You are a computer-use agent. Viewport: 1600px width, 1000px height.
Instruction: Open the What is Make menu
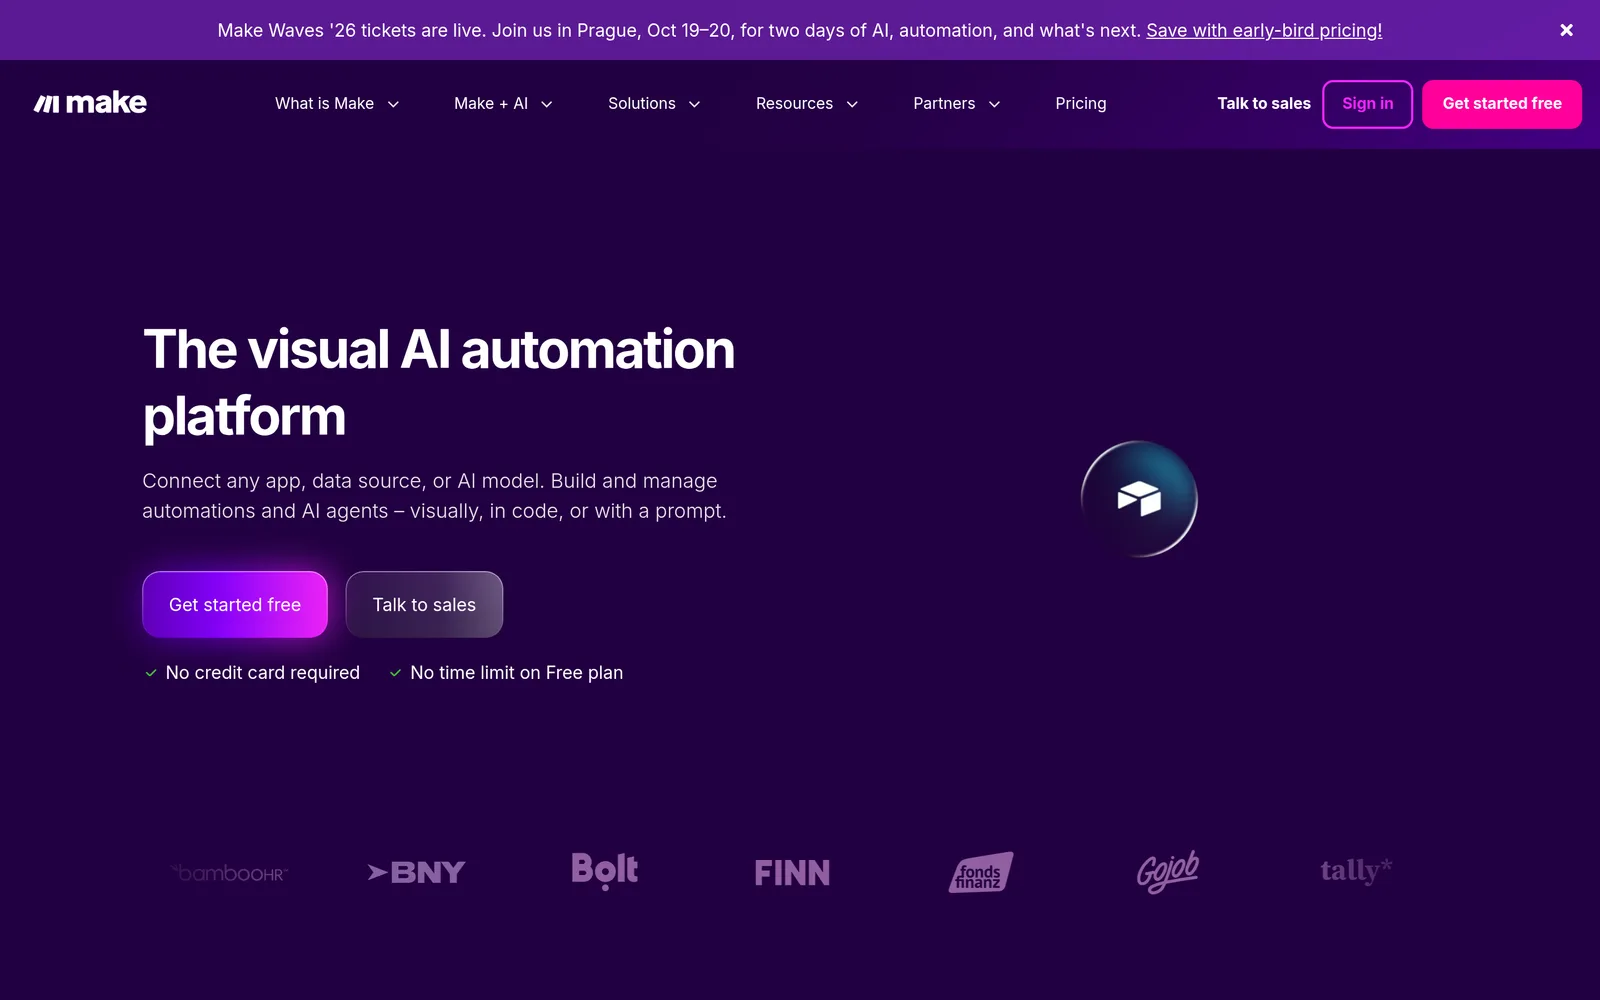coord(324,103)
